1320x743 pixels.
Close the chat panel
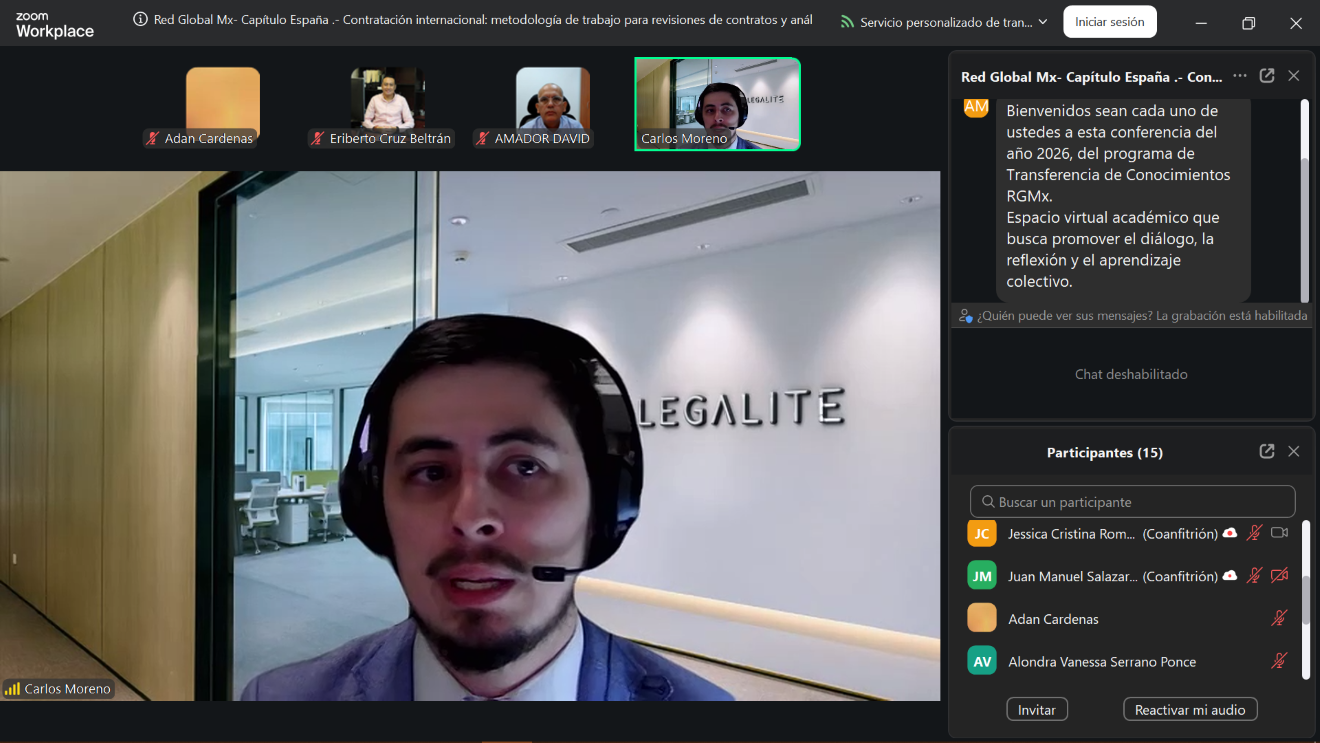tap(1294, 76)
